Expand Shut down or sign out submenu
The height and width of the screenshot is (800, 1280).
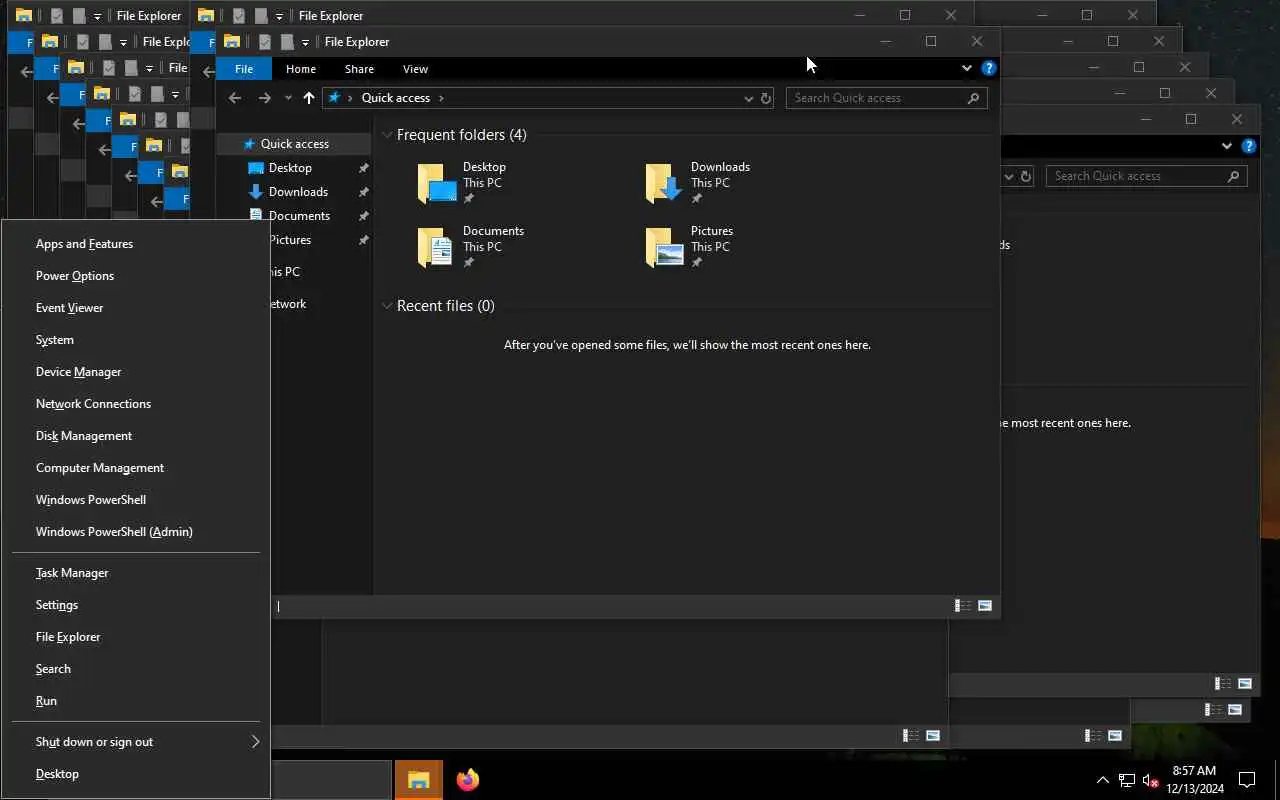tap(136, 742)
